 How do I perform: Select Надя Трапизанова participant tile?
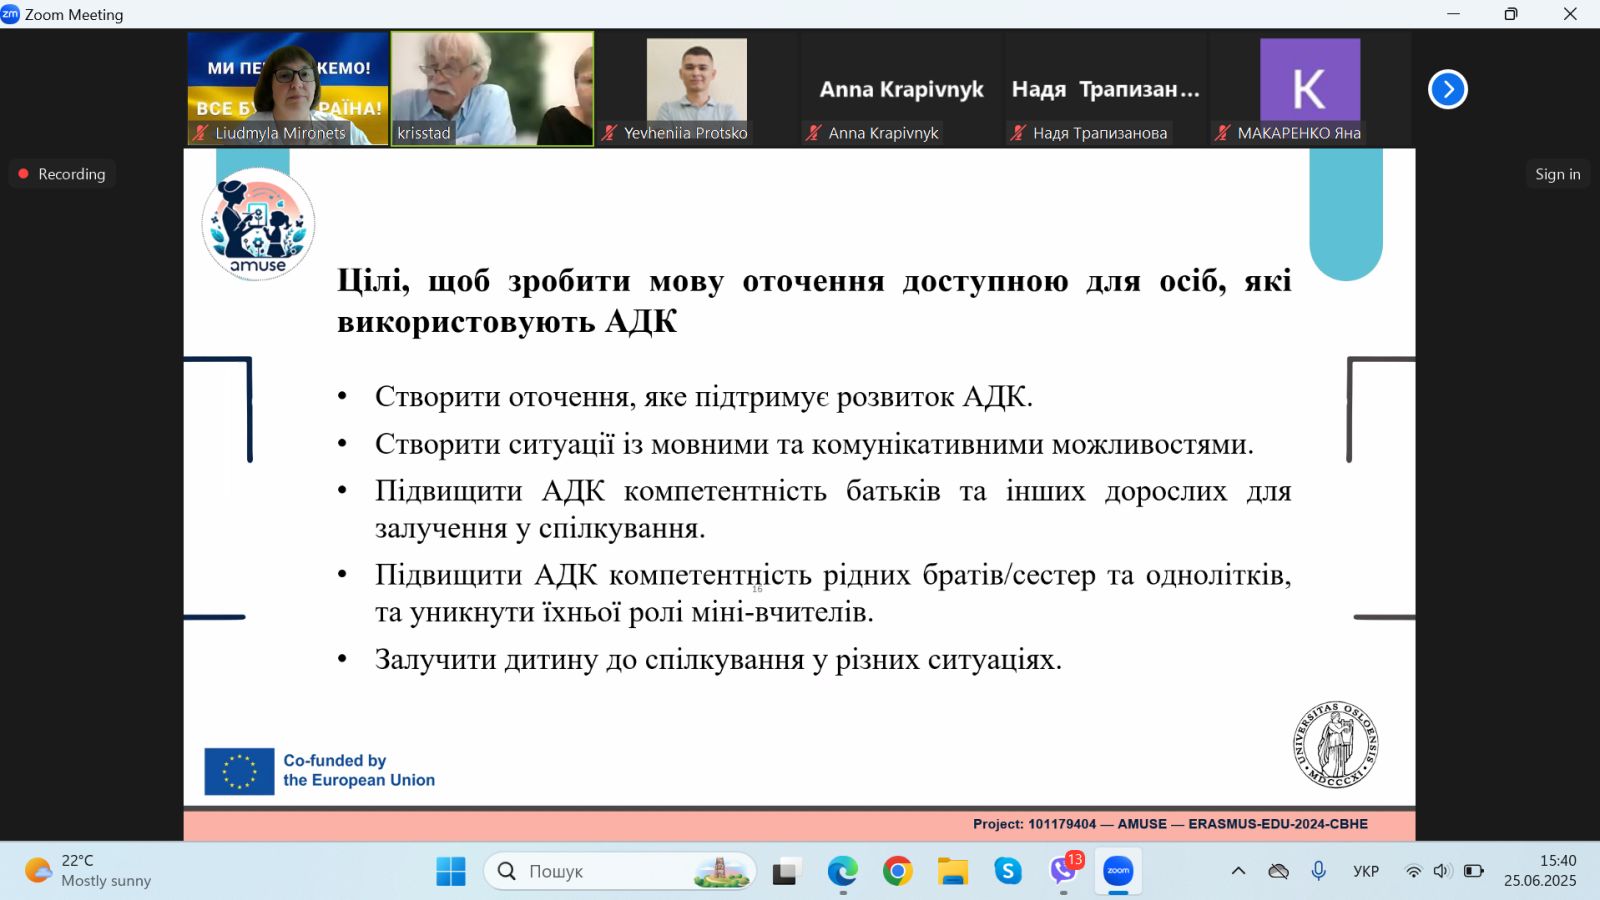point(1105,89)
